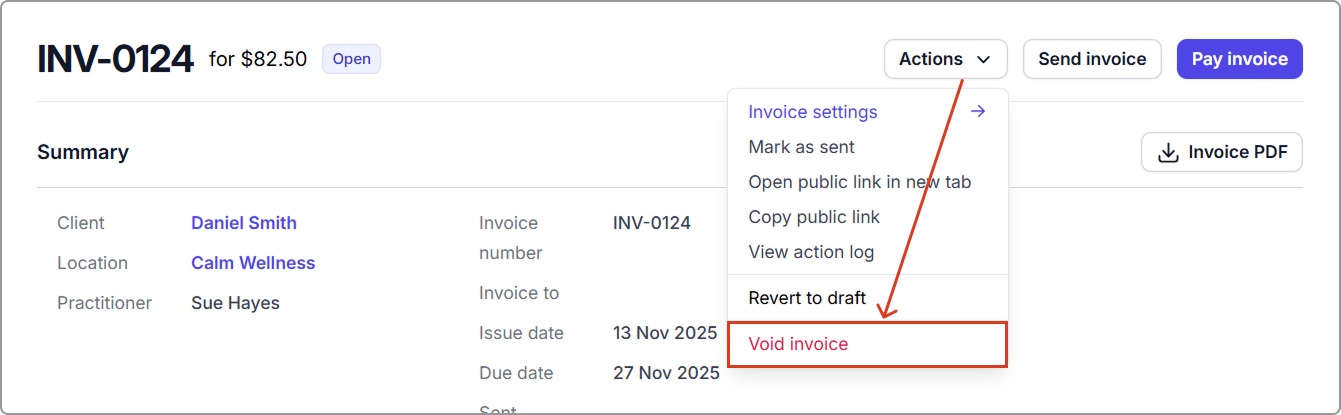Follow the Calm Wellness location link
The width and height of the screenshot is (1341, 415).
[x=253, y=263]
